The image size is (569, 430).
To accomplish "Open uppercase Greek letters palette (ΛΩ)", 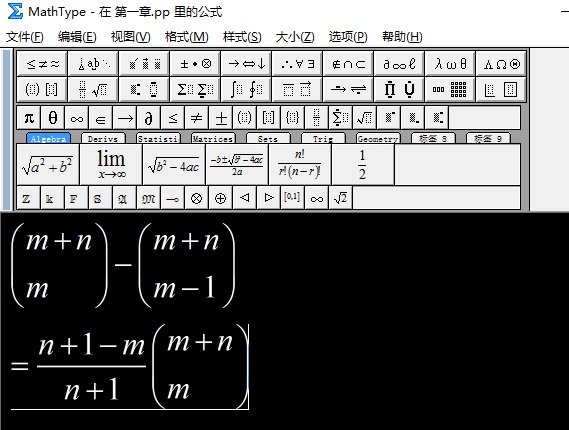I will tap(501, 64).
